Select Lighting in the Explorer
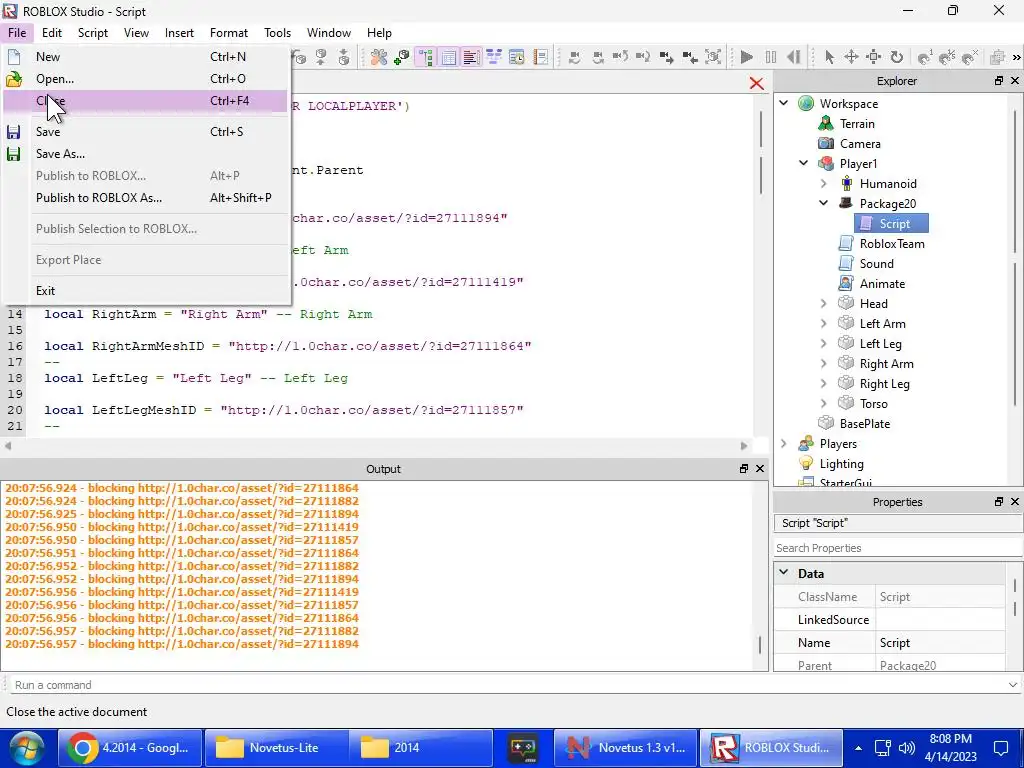This screenshot has height=768, width=1024. pos(842,464)
